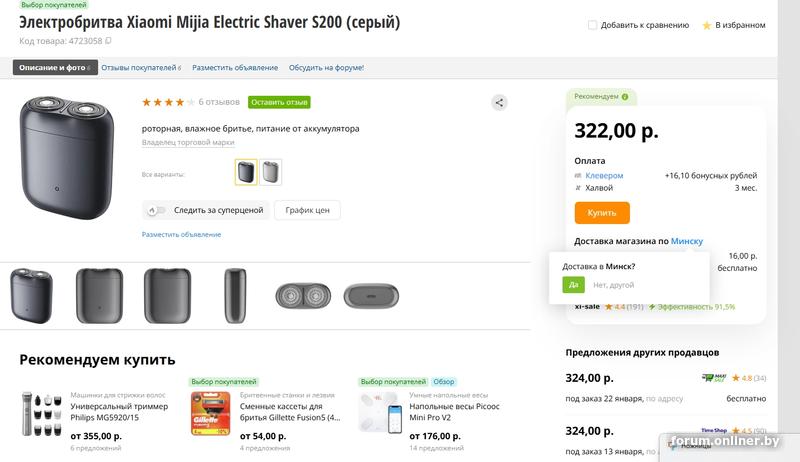The image size is (800, 462).
Task: Click Минску city link in delivery
Action: click(687, 241)
